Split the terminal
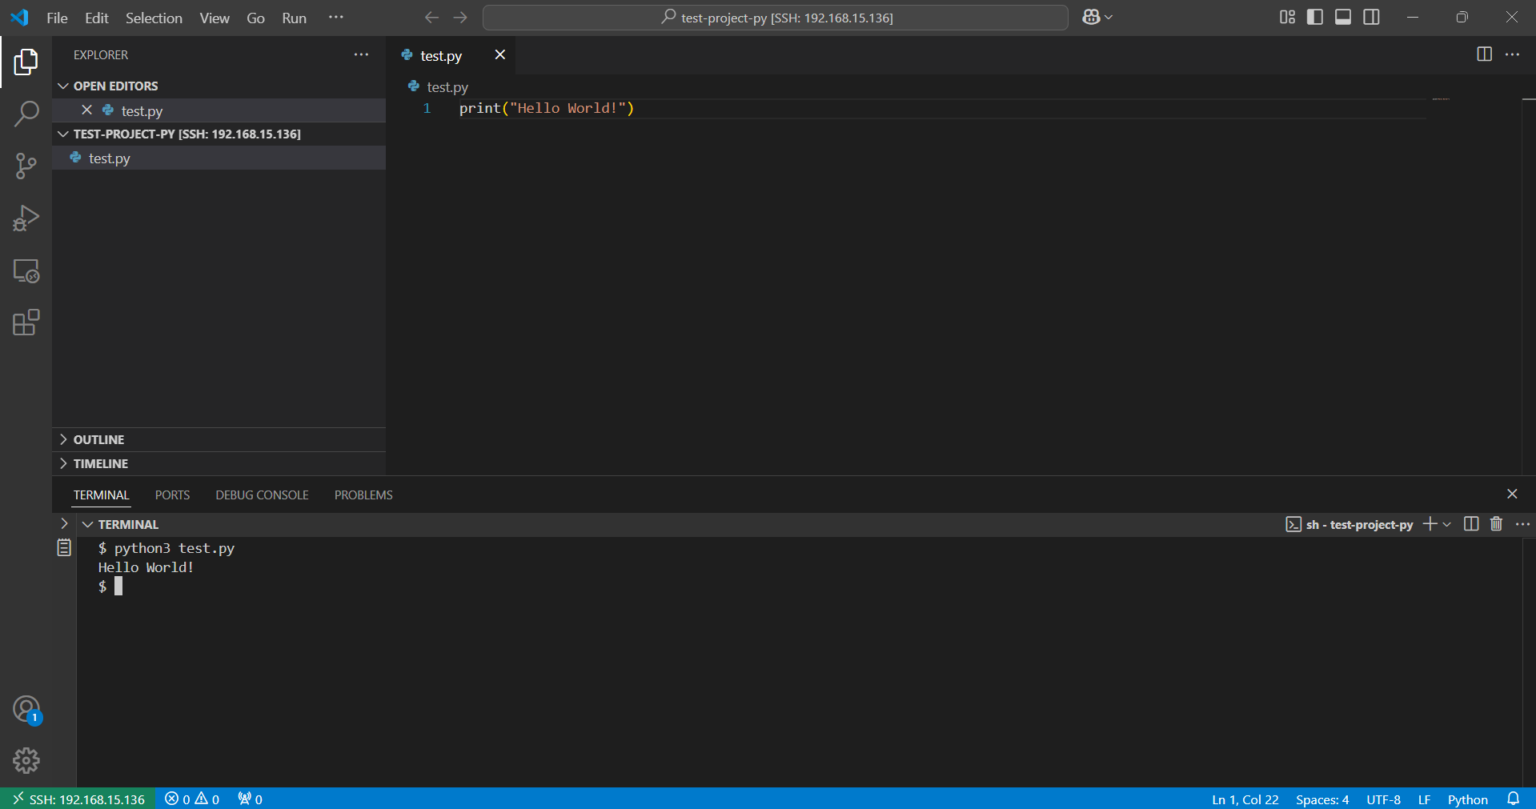The image size is (1536, 809). (x=1469, y=523)
